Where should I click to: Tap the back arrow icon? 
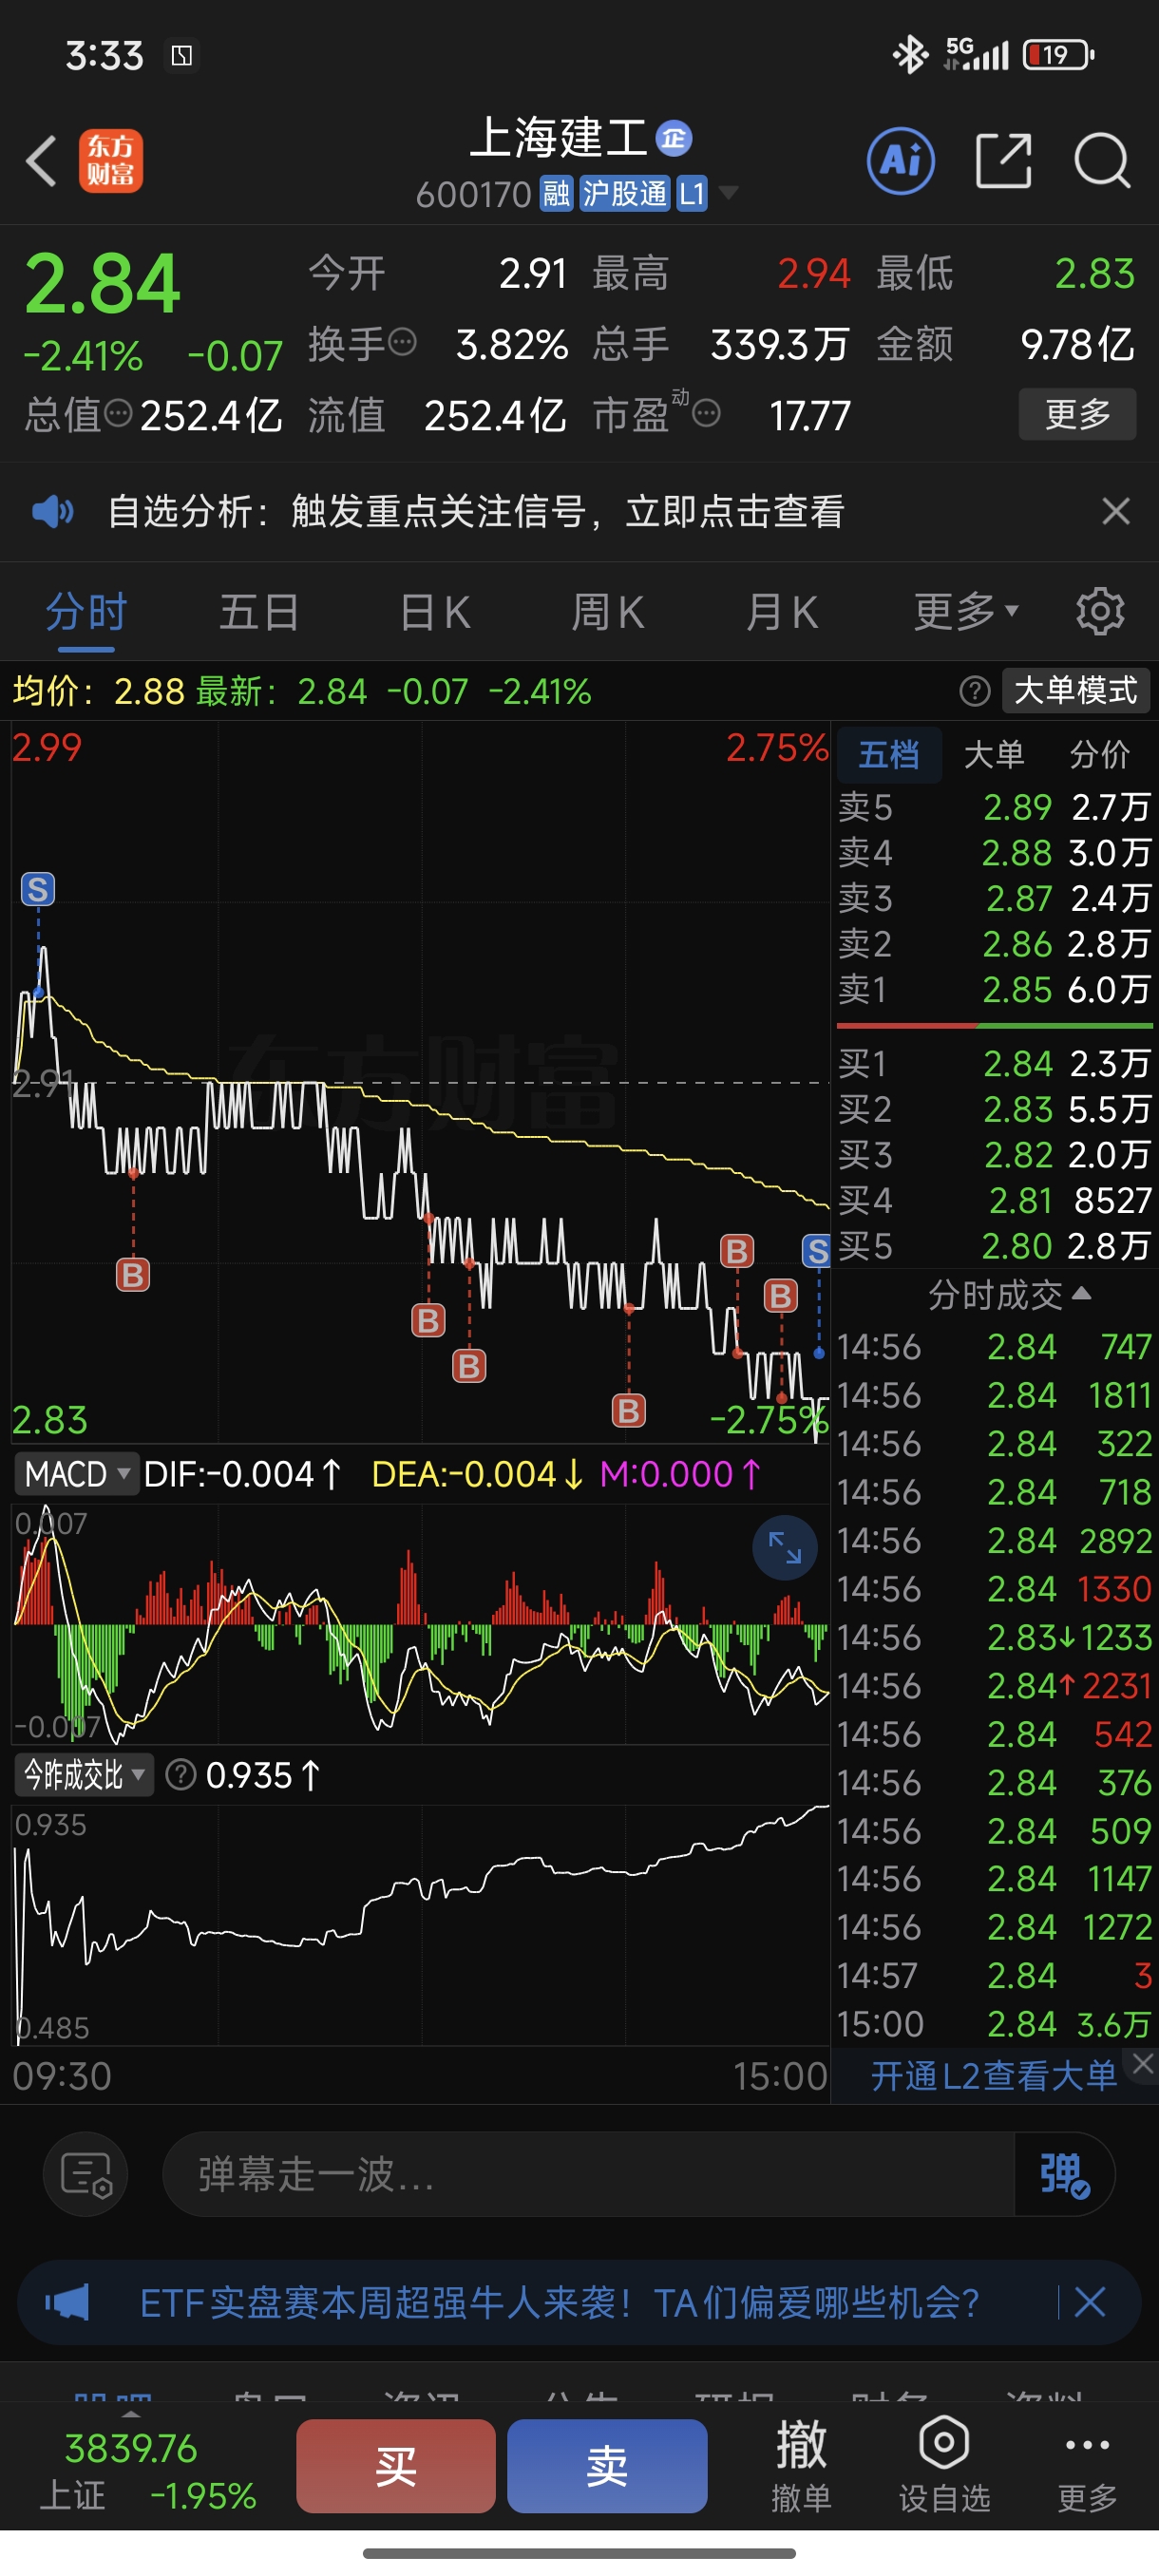tap(41, 160)
